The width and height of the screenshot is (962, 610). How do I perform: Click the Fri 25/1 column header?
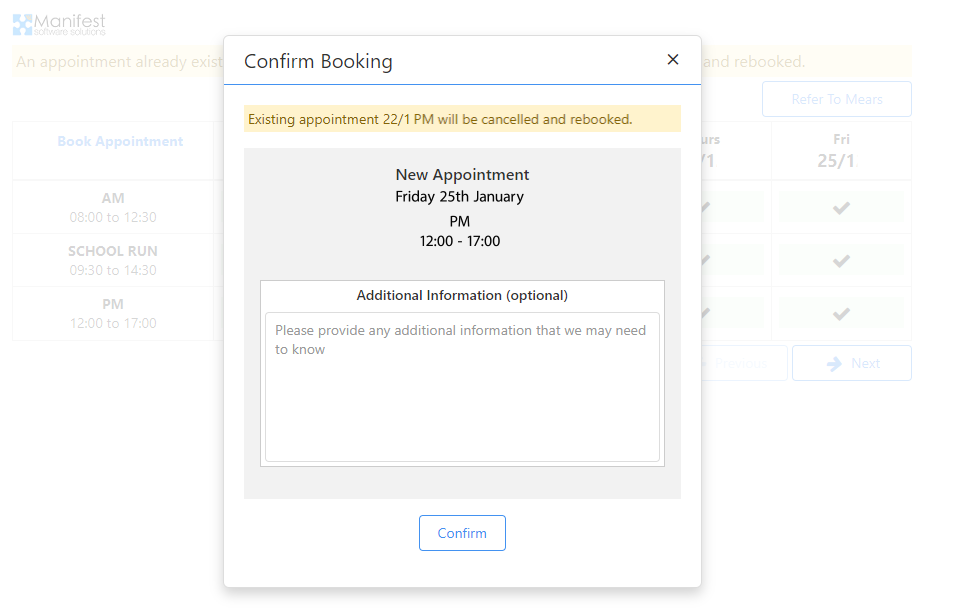(841, 150)
